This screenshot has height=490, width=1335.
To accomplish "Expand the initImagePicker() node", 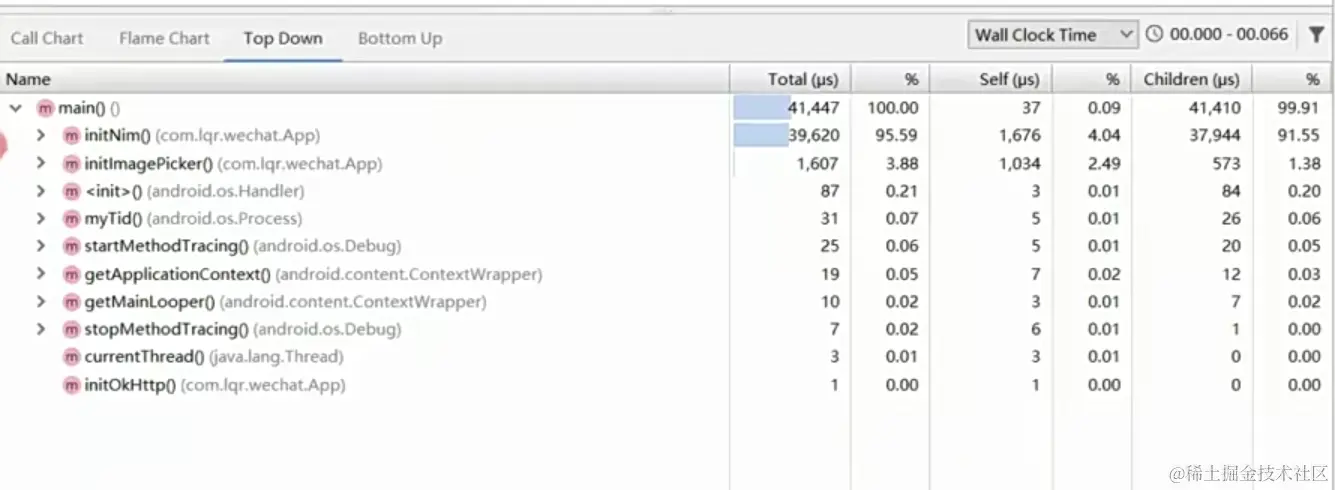I will click(41, 163).
